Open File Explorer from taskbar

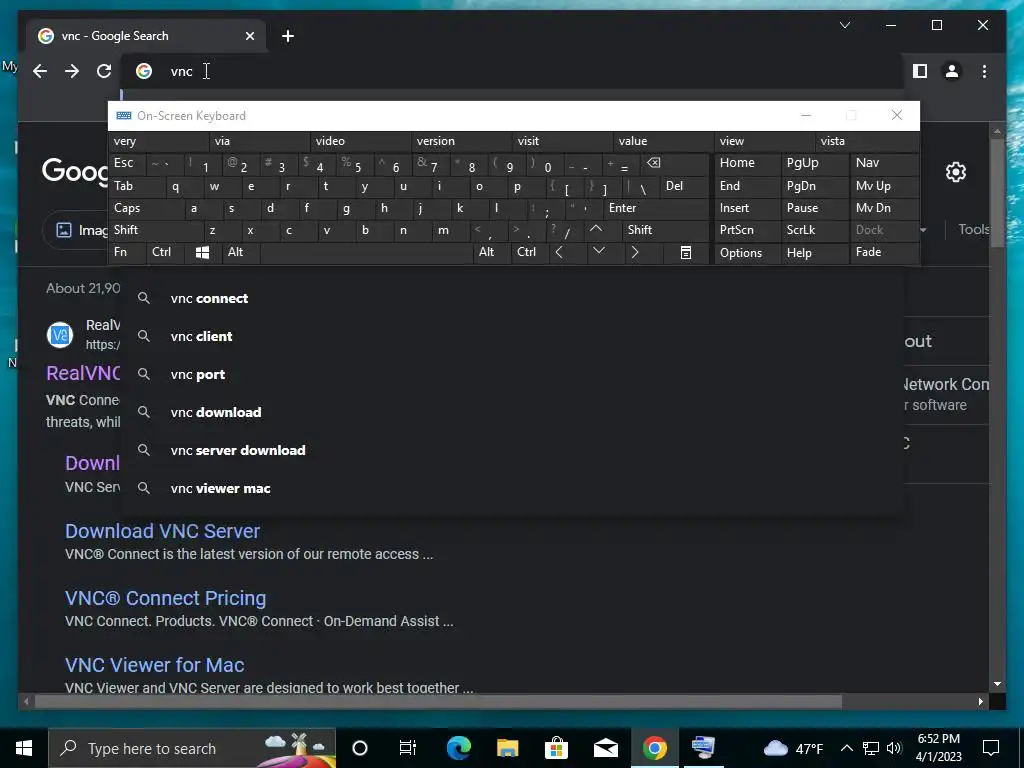click(507, 748)
